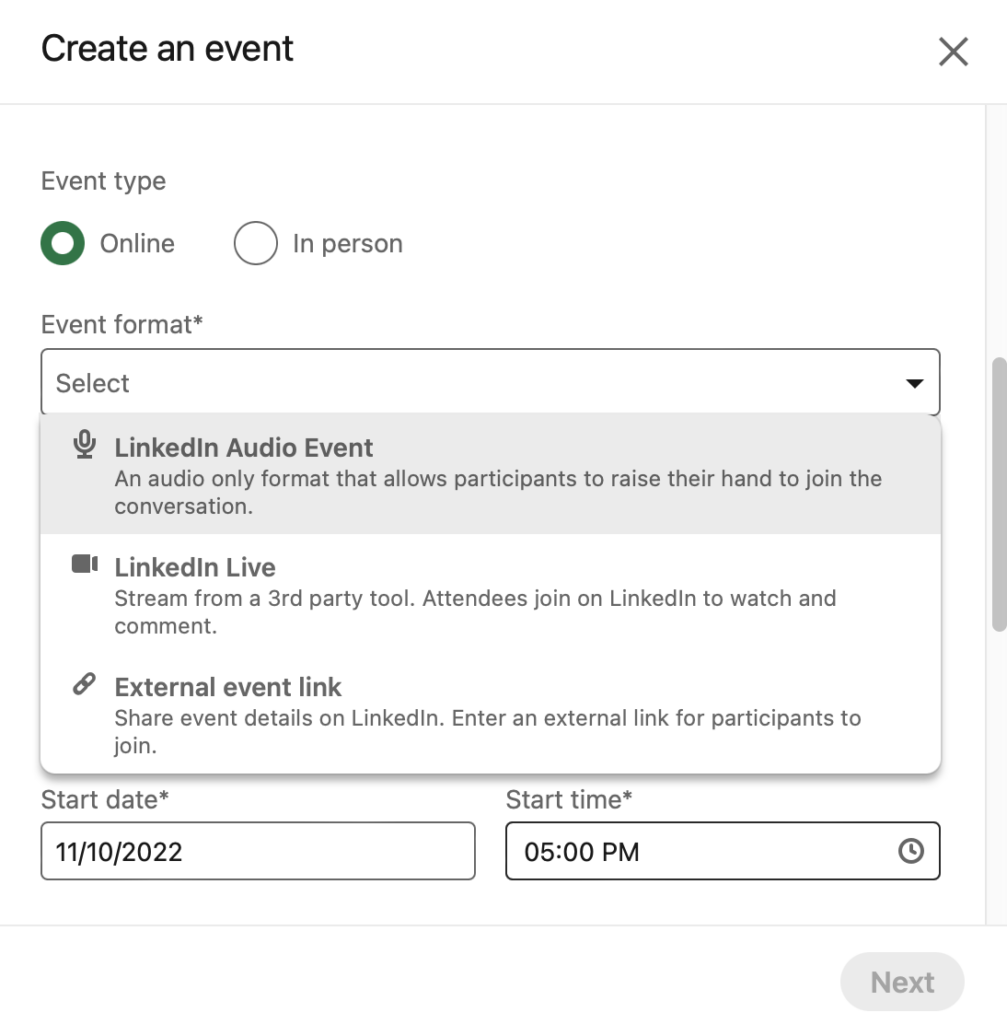Screen dimensions: 1007x1024
Task: Click the 'In person' text label
Action: (x=347, y=244)
